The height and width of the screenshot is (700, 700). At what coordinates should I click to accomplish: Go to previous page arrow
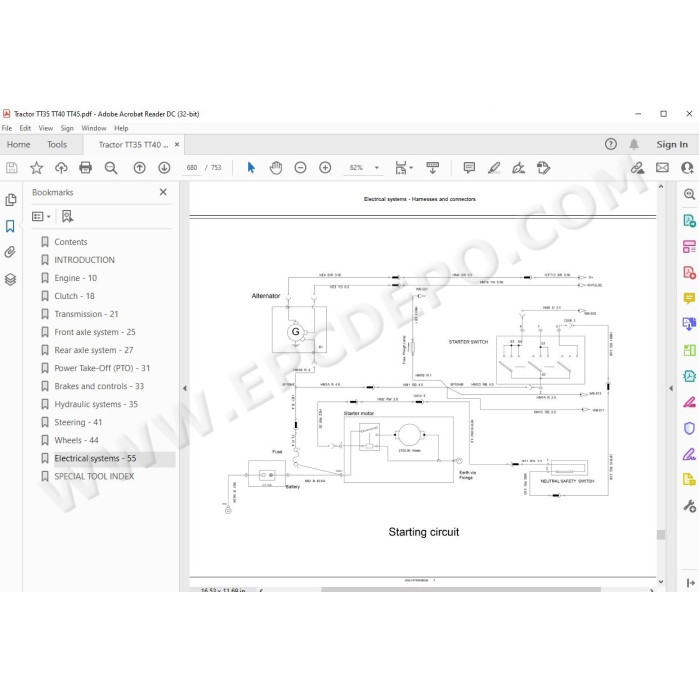139,168
